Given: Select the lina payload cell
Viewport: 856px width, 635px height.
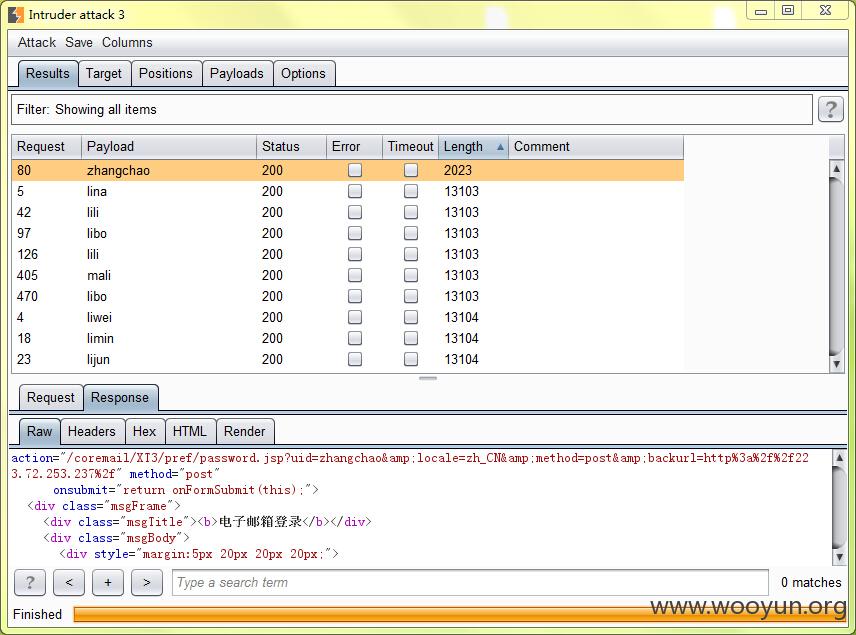Looking at the screenshot, I should tap(169, 191).
